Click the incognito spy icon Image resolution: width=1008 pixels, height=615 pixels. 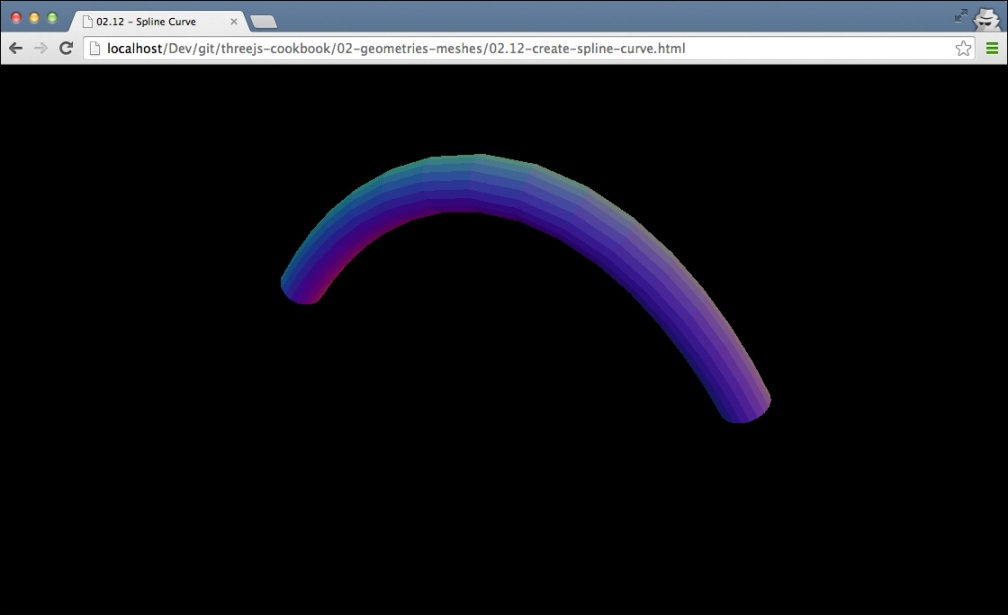(986, 18)
